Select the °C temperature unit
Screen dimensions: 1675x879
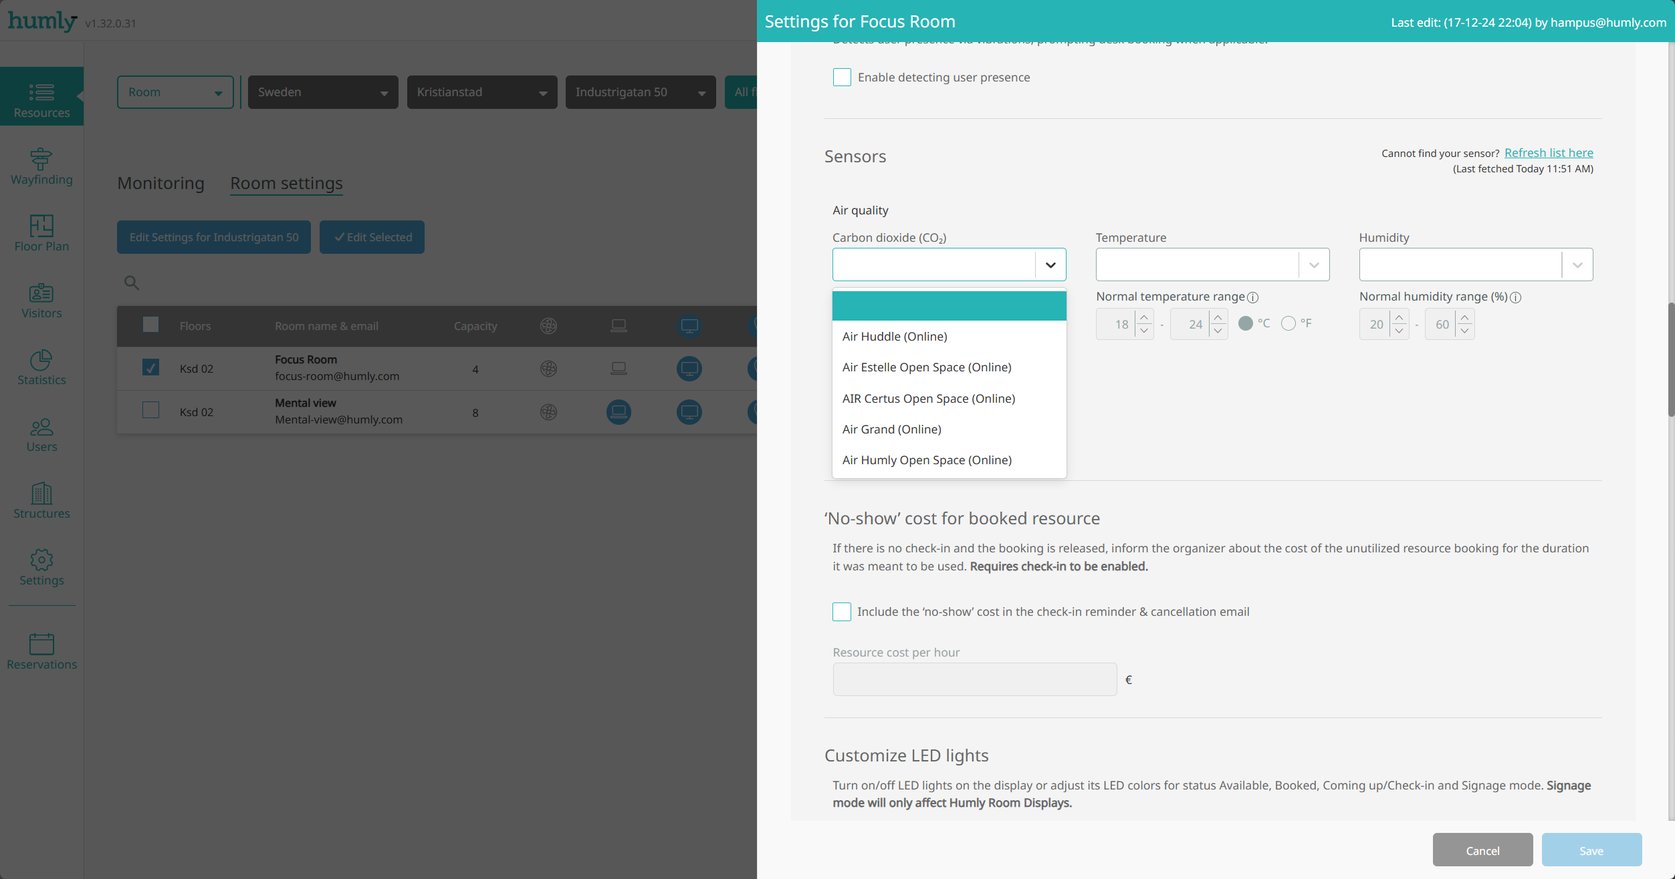point(1245,323)
